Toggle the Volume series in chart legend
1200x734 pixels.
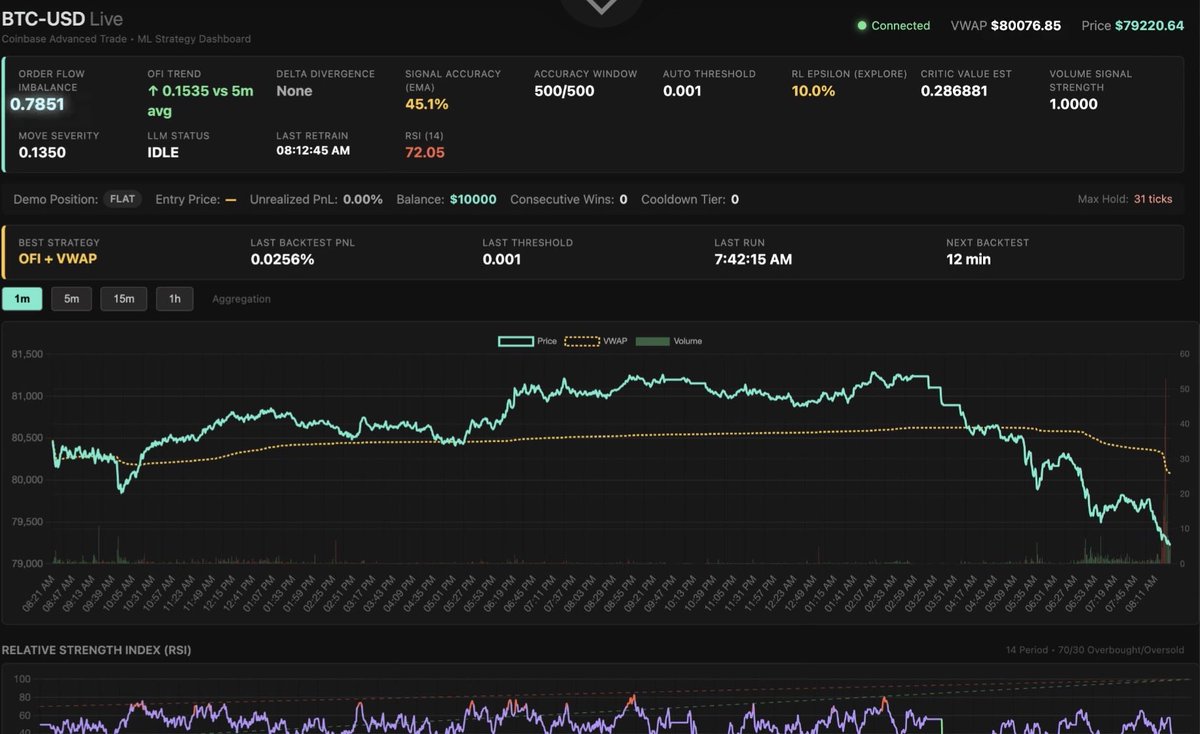[x=669, y=341]
